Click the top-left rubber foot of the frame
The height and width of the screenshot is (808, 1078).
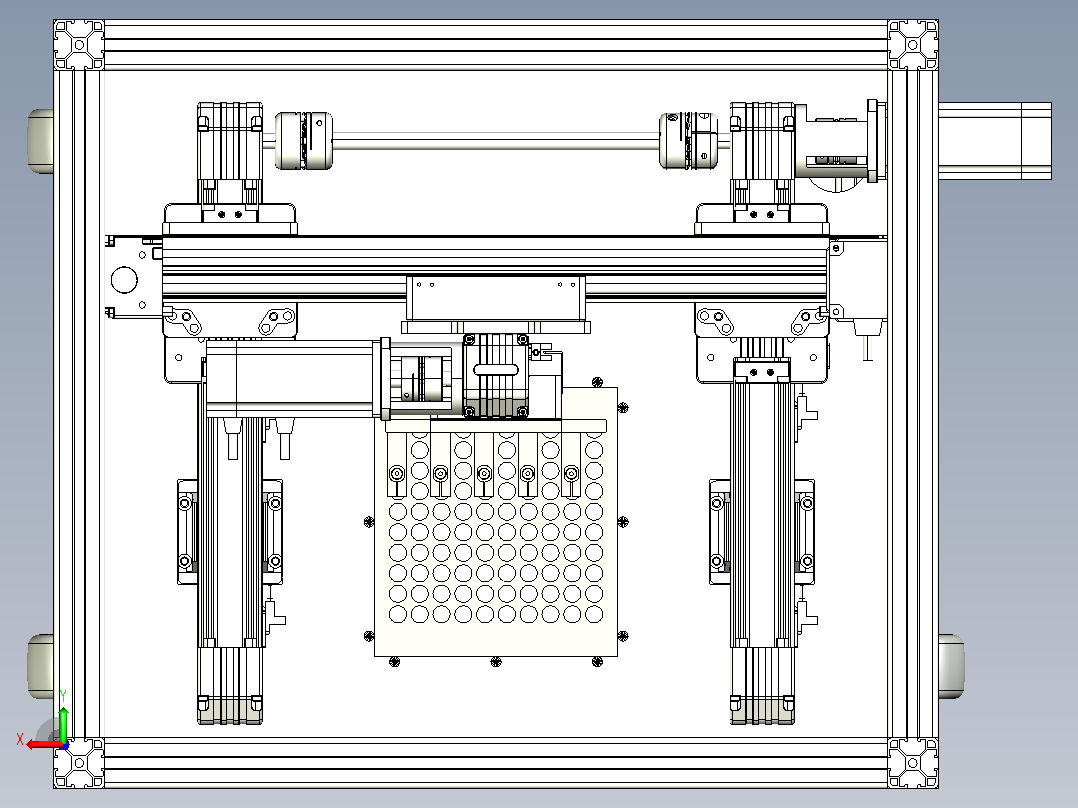point(41,141)
